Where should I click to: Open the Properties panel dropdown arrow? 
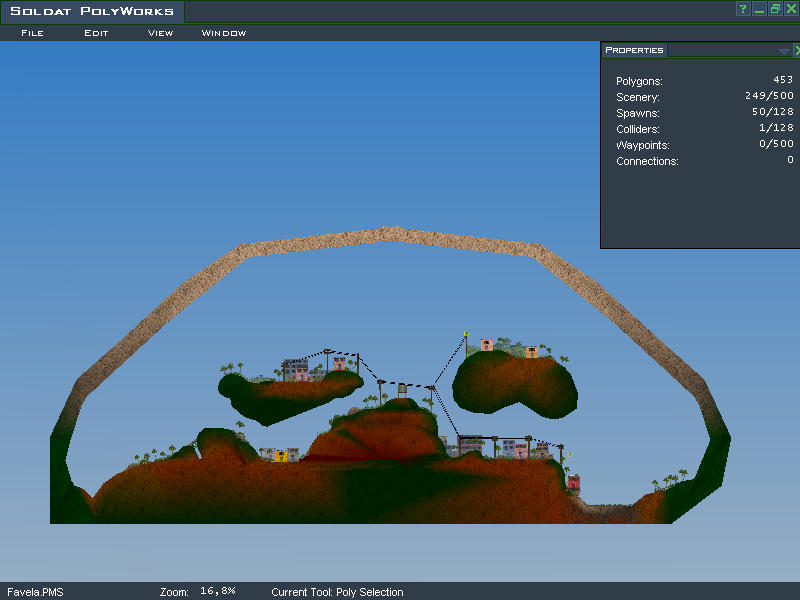(784, 50)
